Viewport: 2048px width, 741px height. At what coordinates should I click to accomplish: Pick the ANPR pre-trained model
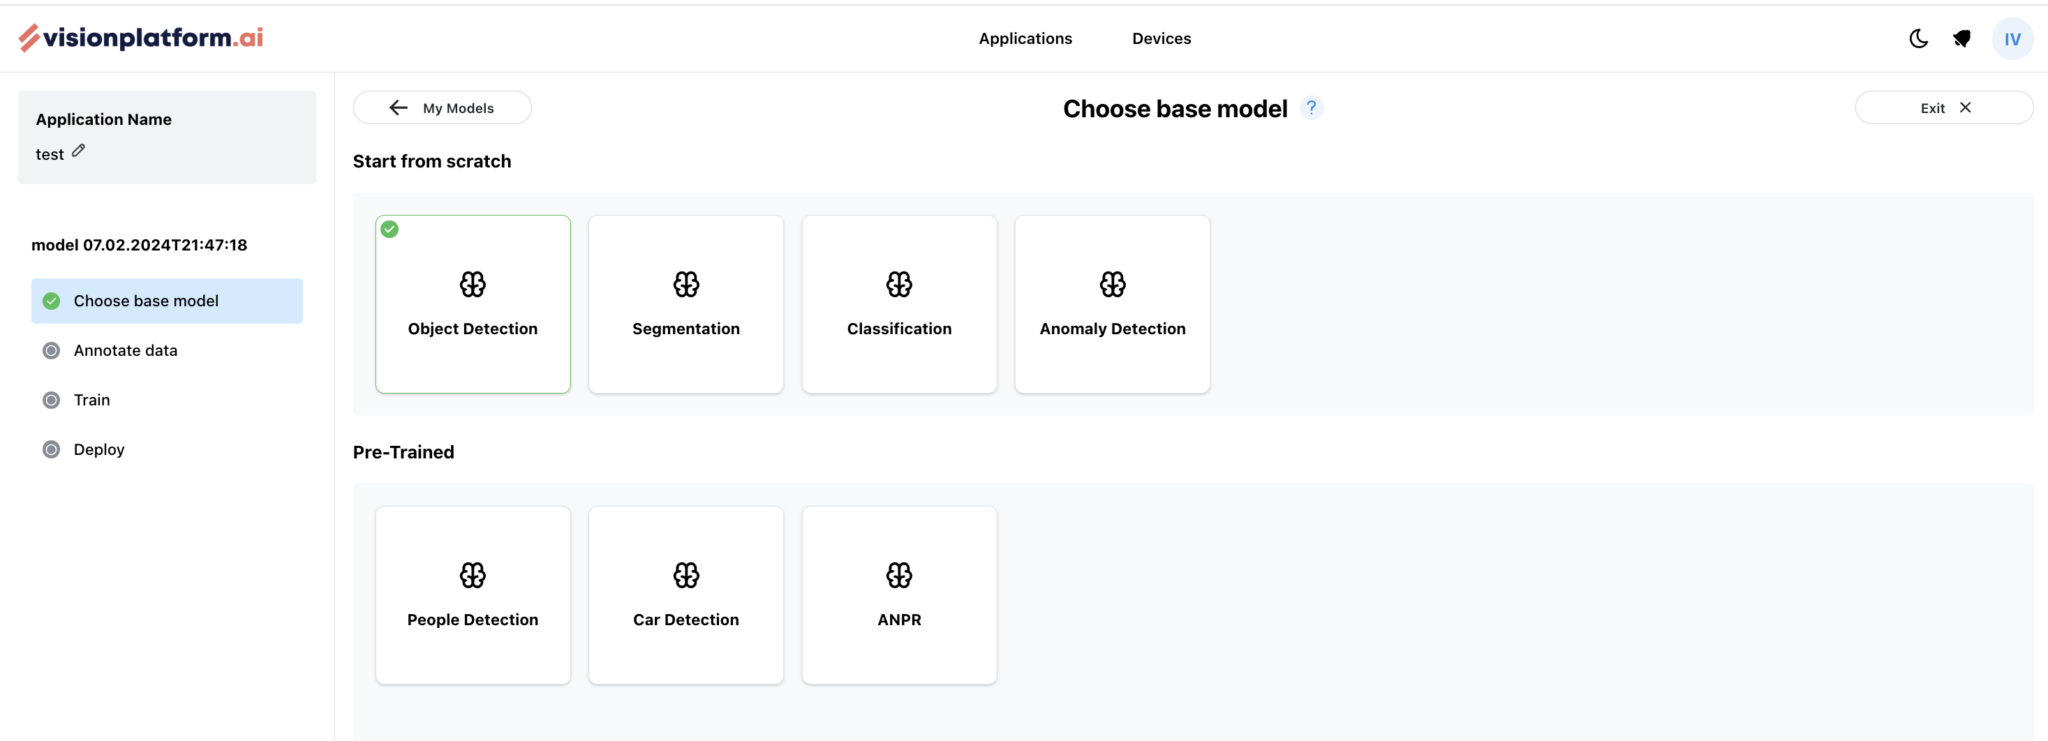coord(899,595)
